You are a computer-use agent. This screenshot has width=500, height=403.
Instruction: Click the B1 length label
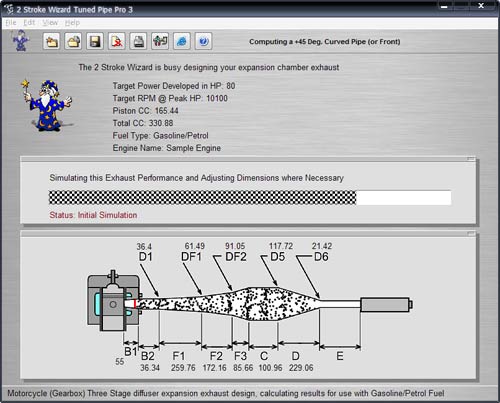tap(131, 351)
